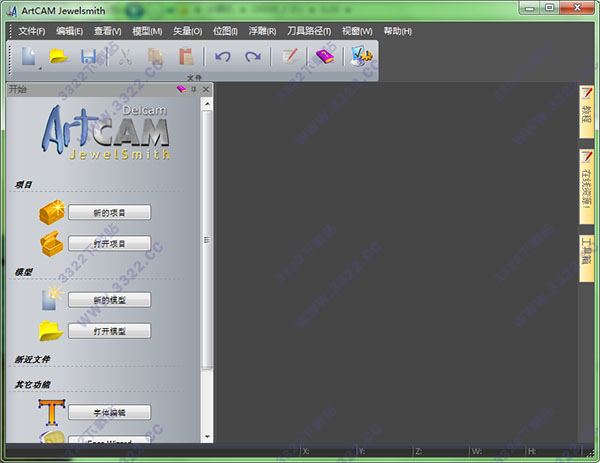The image size is (600, 463).
Task: Open the Help book icon in toolbar
Action: pyautogui.click(x=324, y=57)
